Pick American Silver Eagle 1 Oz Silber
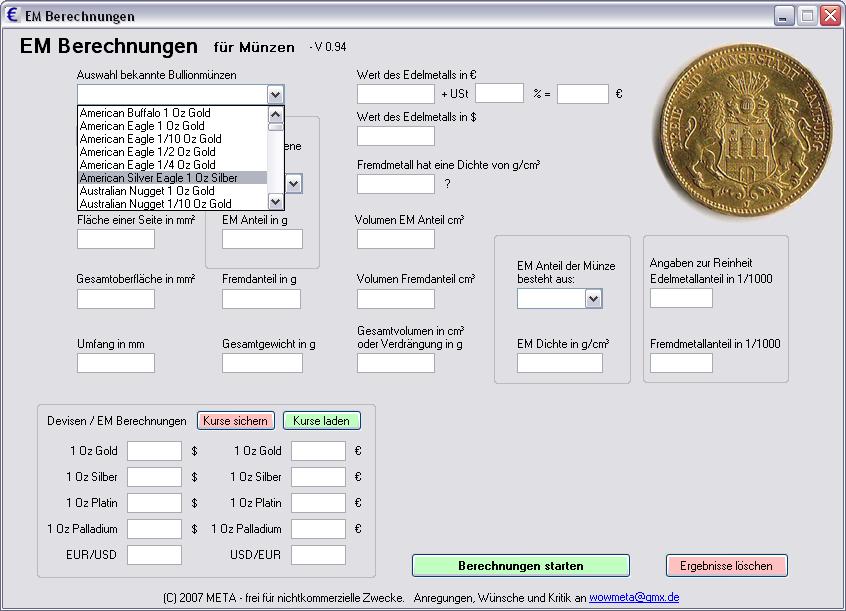This screenshot has height=611, width=846. [x=173, y=178]
